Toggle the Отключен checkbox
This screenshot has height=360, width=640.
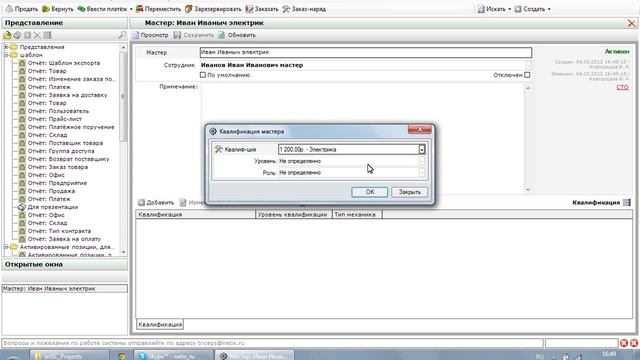click(x=527, y=75)
